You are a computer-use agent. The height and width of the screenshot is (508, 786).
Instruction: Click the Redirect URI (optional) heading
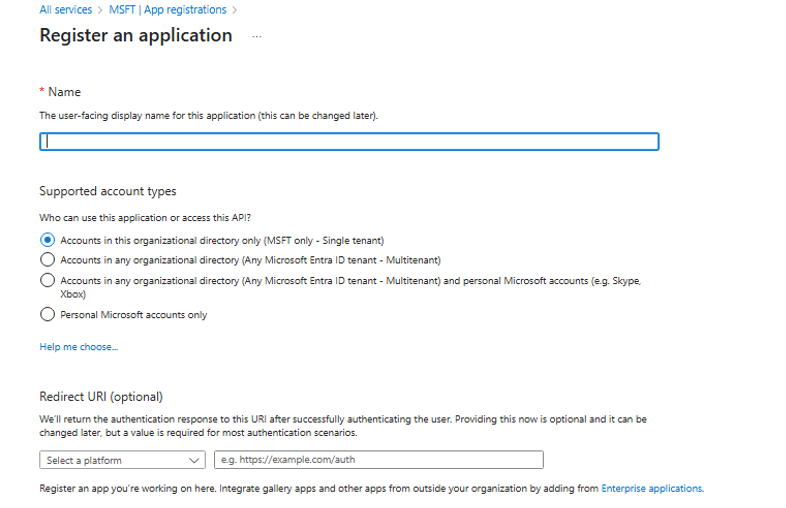tap(101, 397)
